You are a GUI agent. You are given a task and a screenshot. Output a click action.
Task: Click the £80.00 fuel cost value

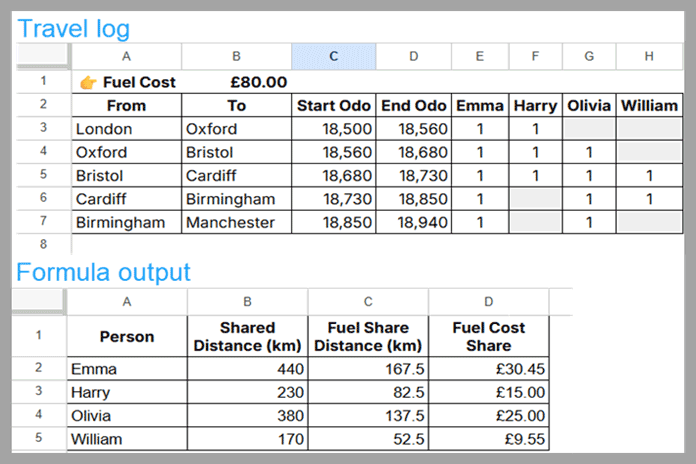(x=259, y=82)
